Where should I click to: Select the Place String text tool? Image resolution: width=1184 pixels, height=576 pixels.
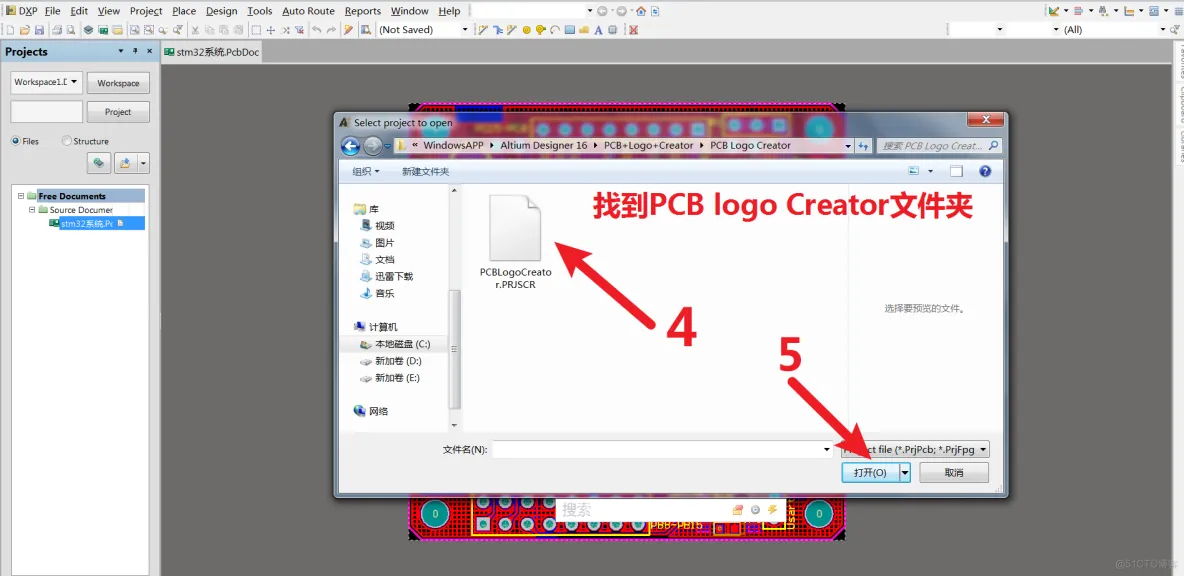(598, 29)
